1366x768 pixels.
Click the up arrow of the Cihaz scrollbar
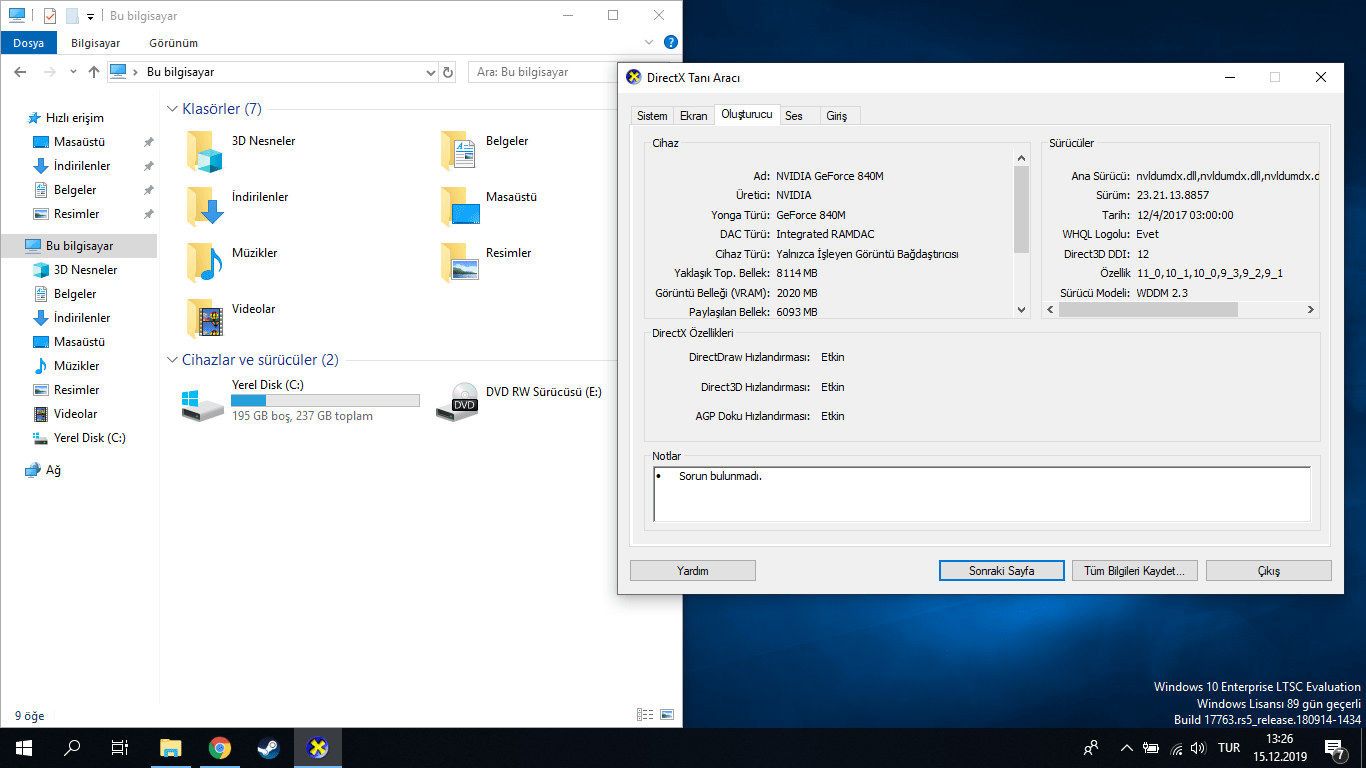tap(1022, 157)
